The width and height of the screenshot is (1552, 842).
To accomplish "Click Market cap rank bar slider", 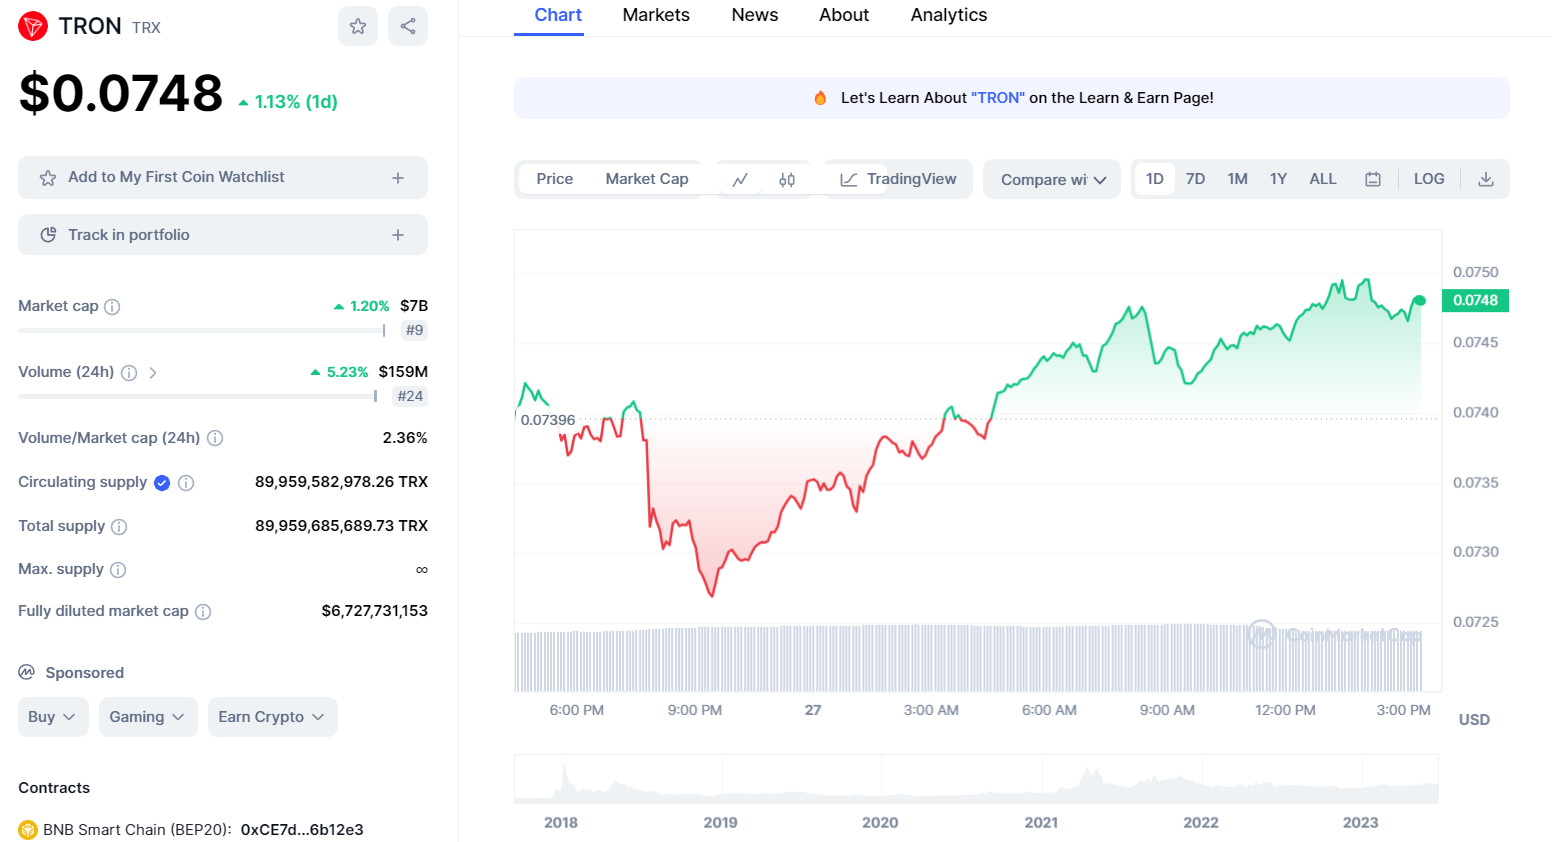I will click(201, 330).
